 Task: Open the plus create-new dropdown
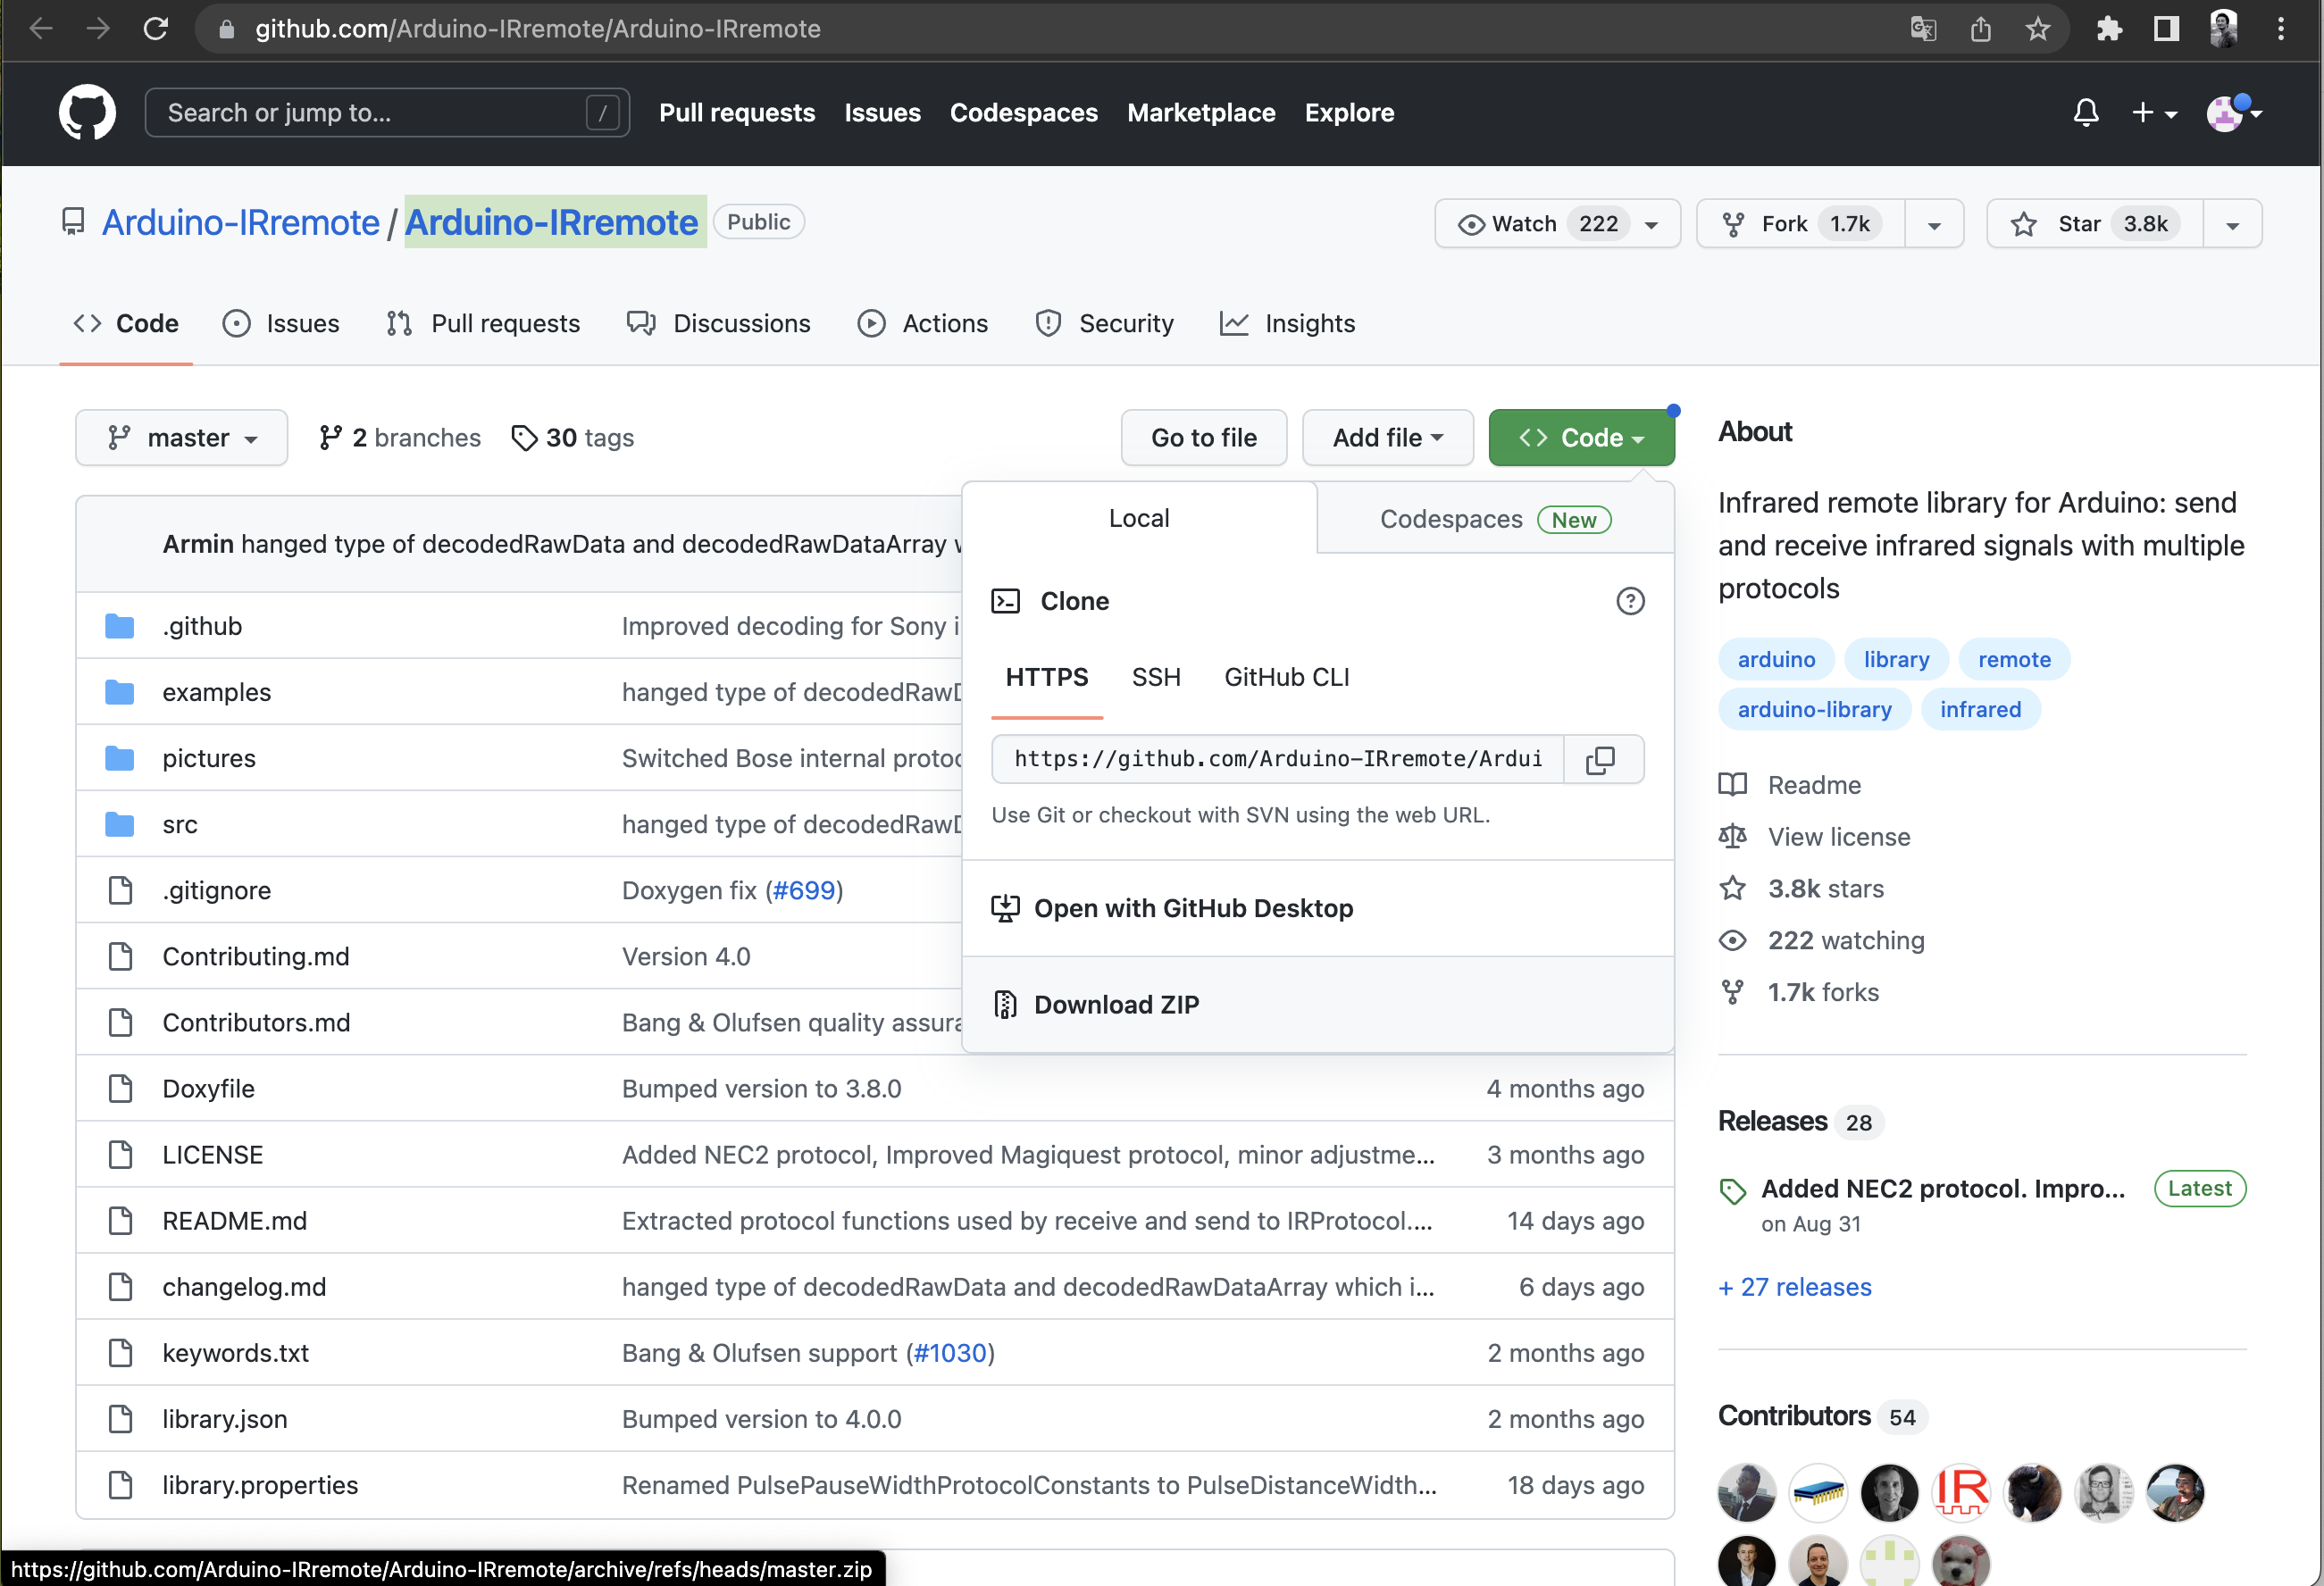click(2153, 112)
